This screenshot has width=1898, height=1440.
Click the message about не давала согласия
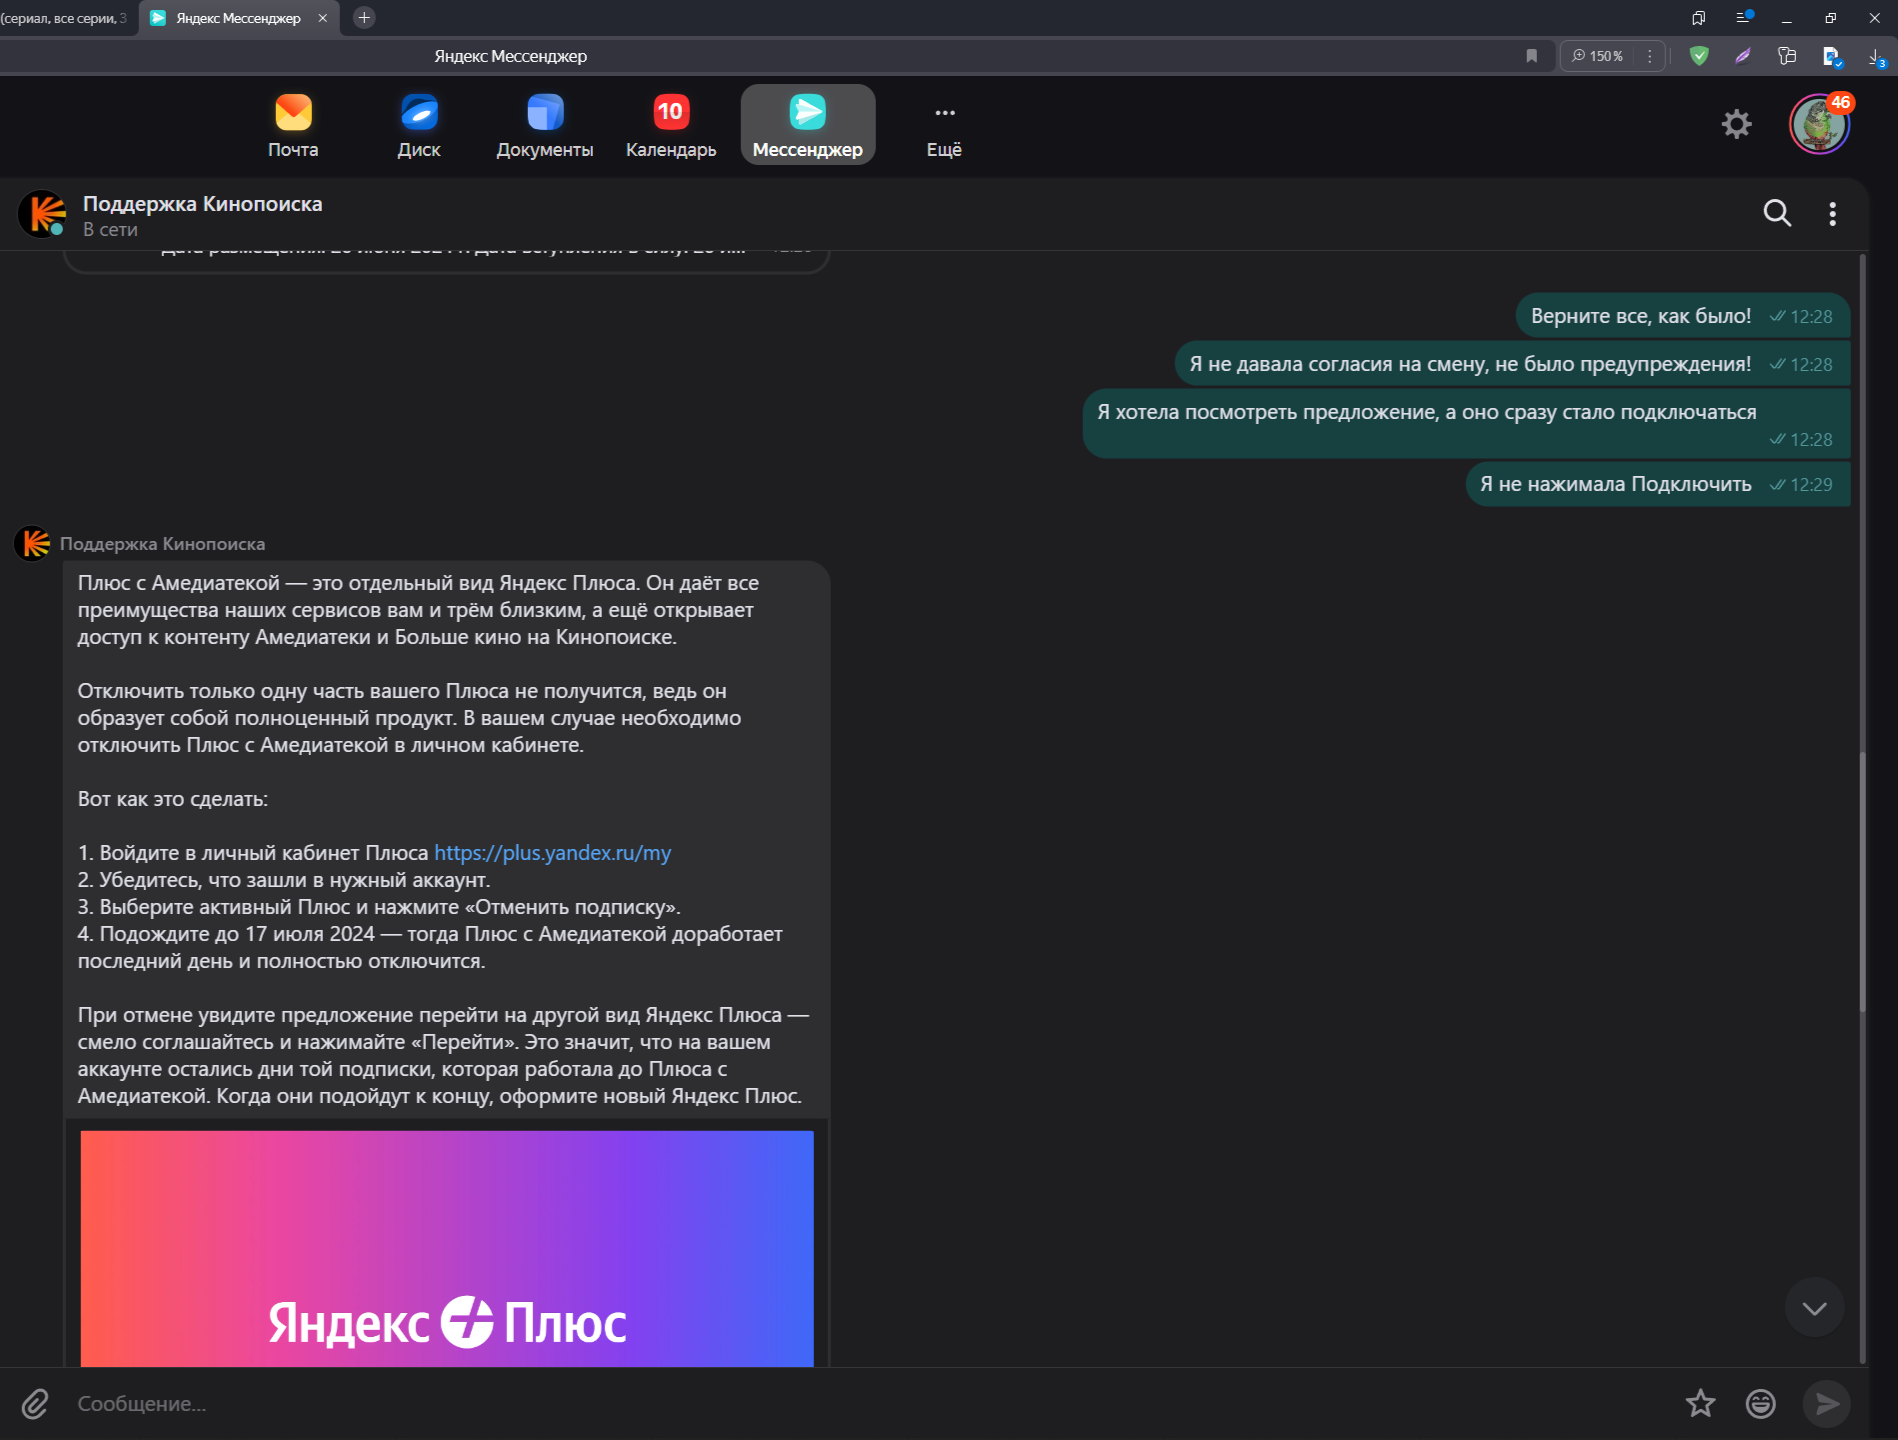click(1512, 364)
